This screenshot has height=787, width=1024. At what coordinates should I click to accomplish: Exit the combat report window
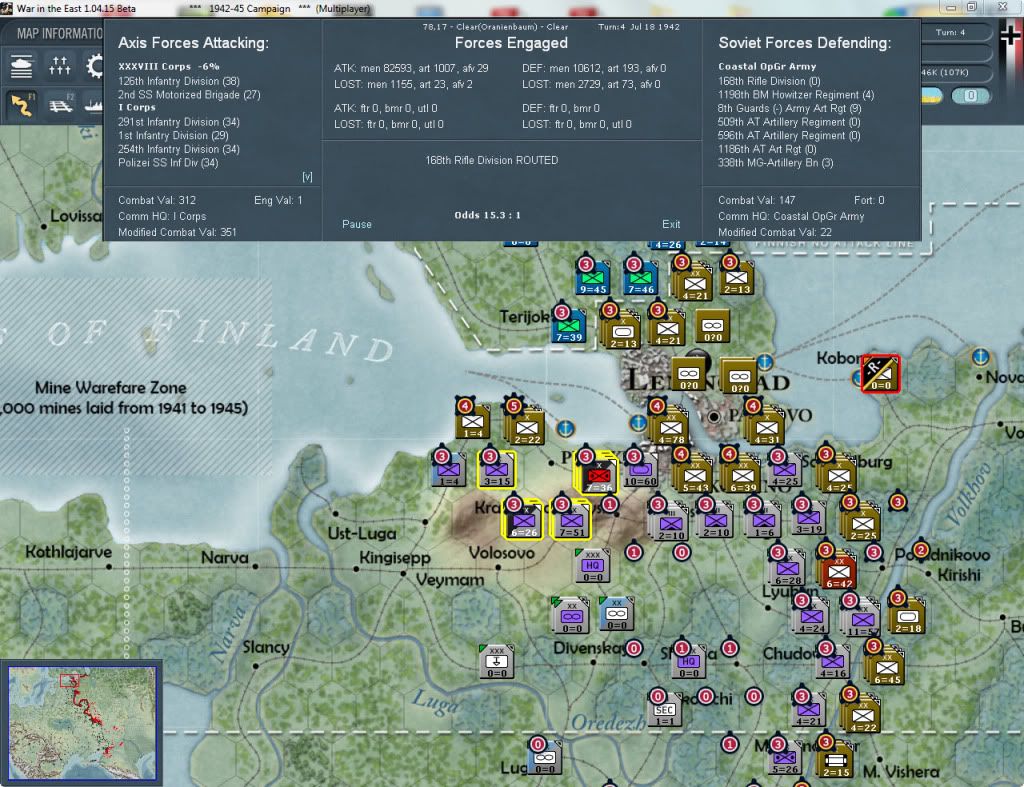[x=671, y=224]
